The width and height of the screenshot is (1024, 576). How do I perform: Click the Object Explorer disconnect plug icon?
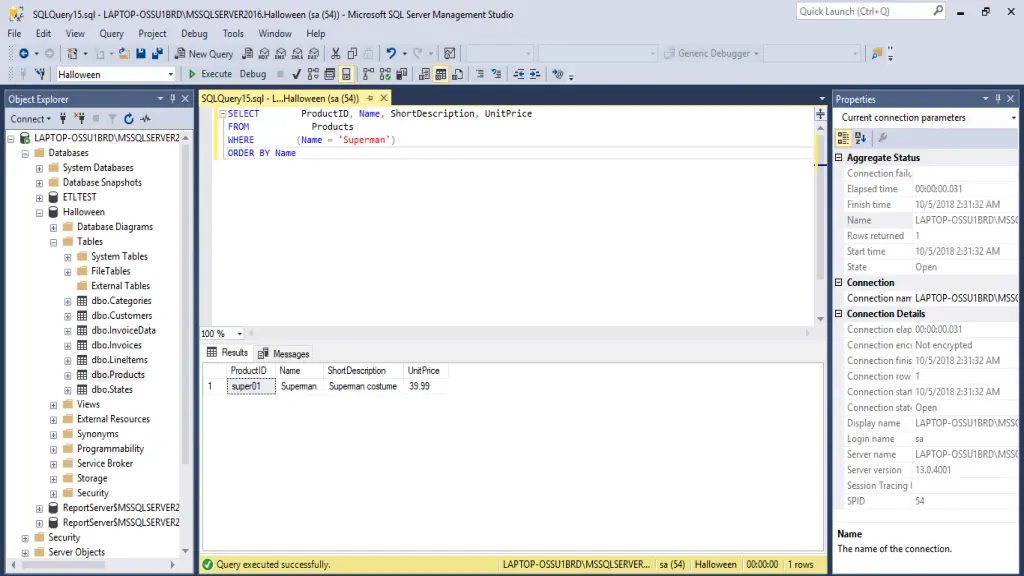point(80,119)
